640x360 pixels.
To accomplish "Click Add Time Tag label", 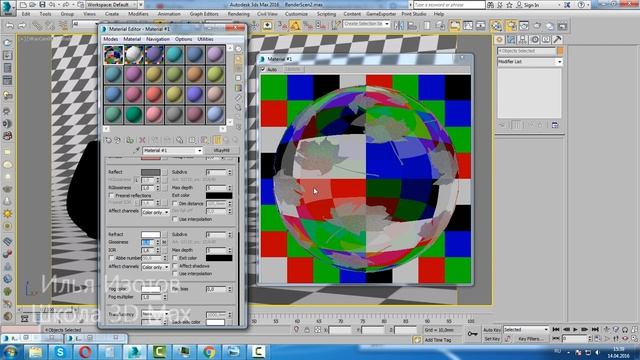I will [438, 340].
